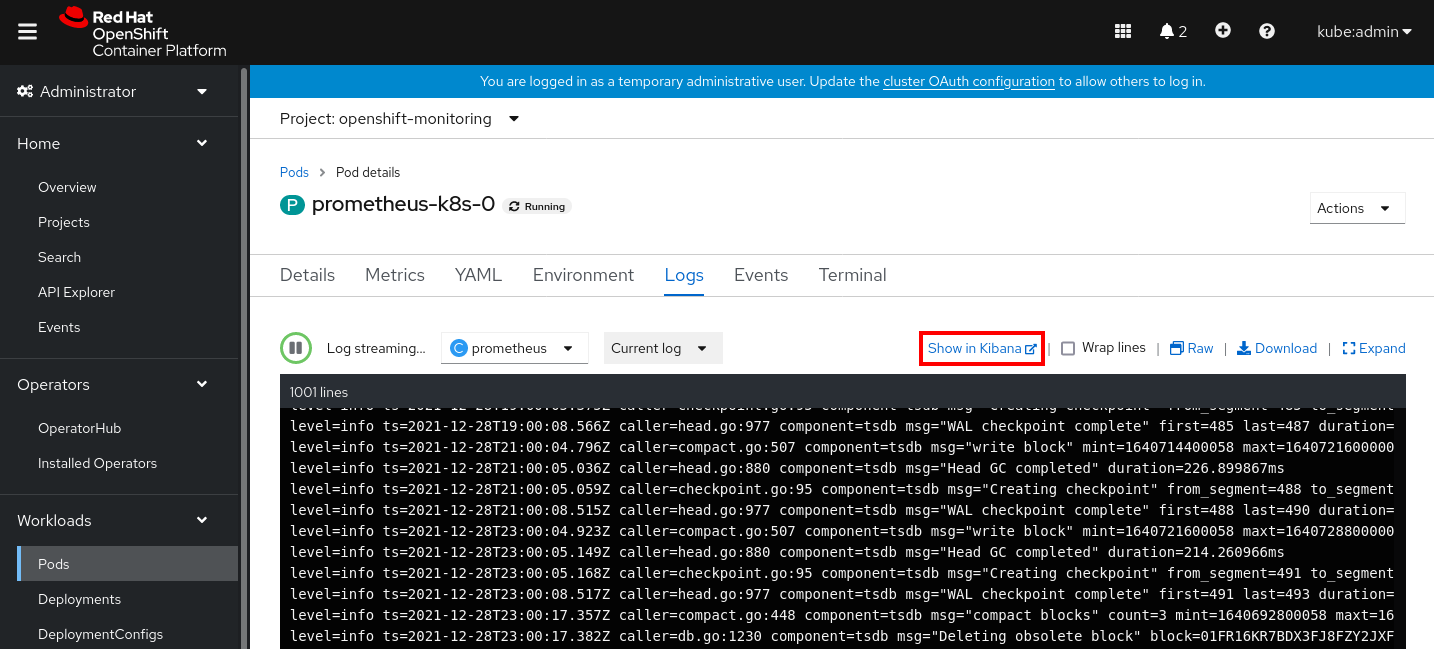Go back to Pods breadcrumb
1434x649 pixels.
pos(294,172)
